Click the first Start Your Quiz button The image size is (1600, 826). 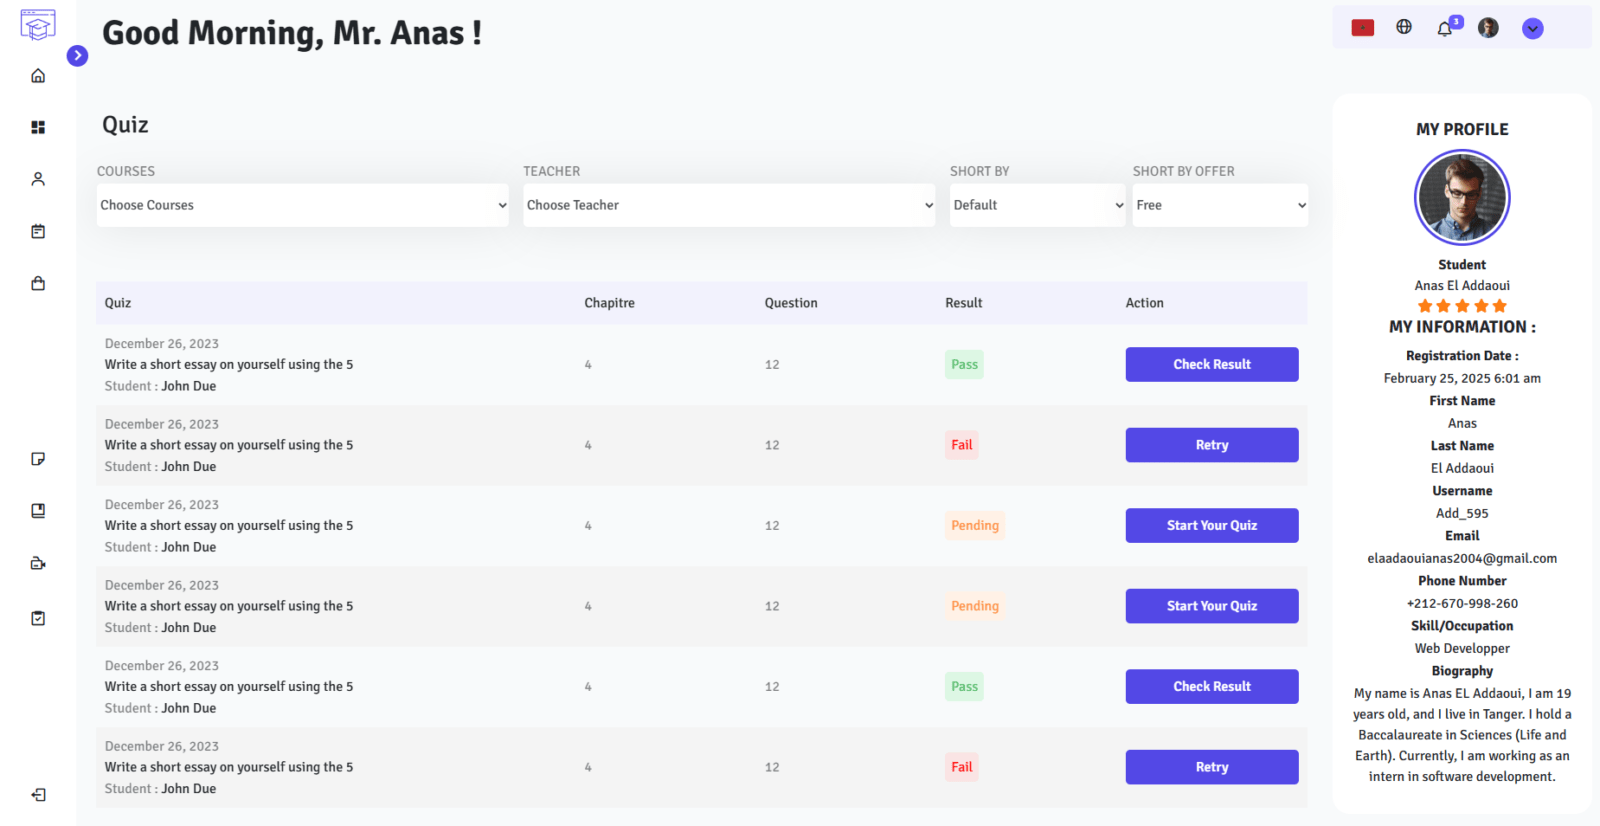pos(1212,525)
